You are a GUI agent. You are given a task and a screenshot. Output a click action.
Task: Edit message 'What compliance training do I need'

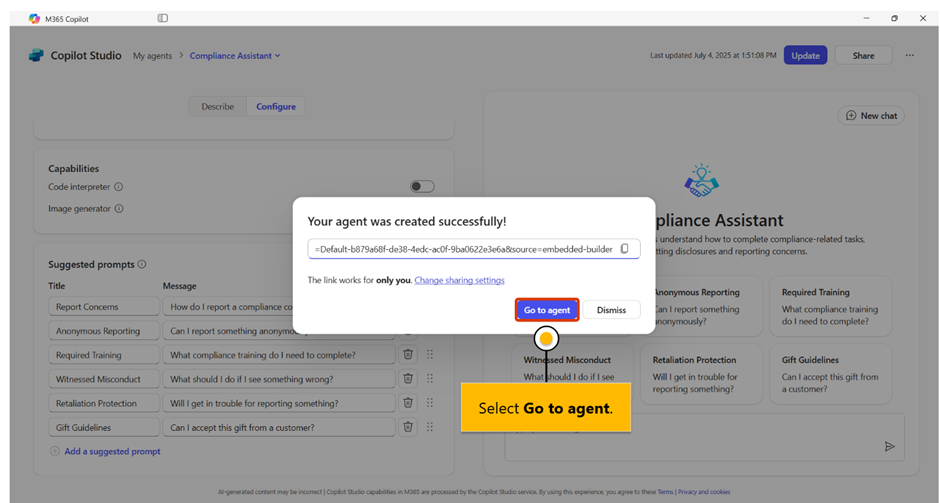279,355
